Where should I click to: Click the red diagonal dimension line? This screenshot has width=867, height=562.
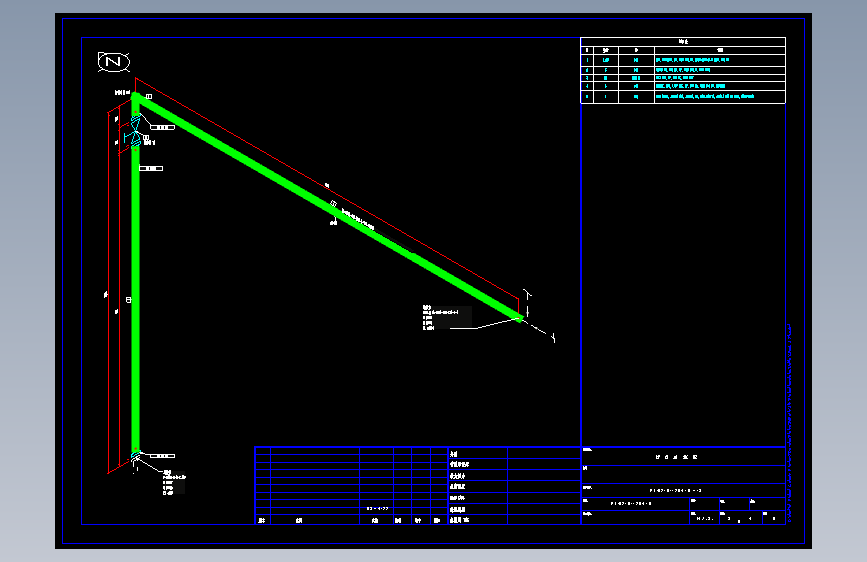click(327, 188)
